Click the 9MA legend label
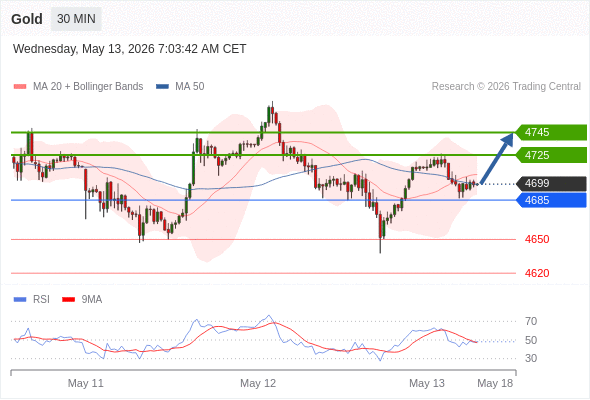590x400 pixels. click(92, 300)
